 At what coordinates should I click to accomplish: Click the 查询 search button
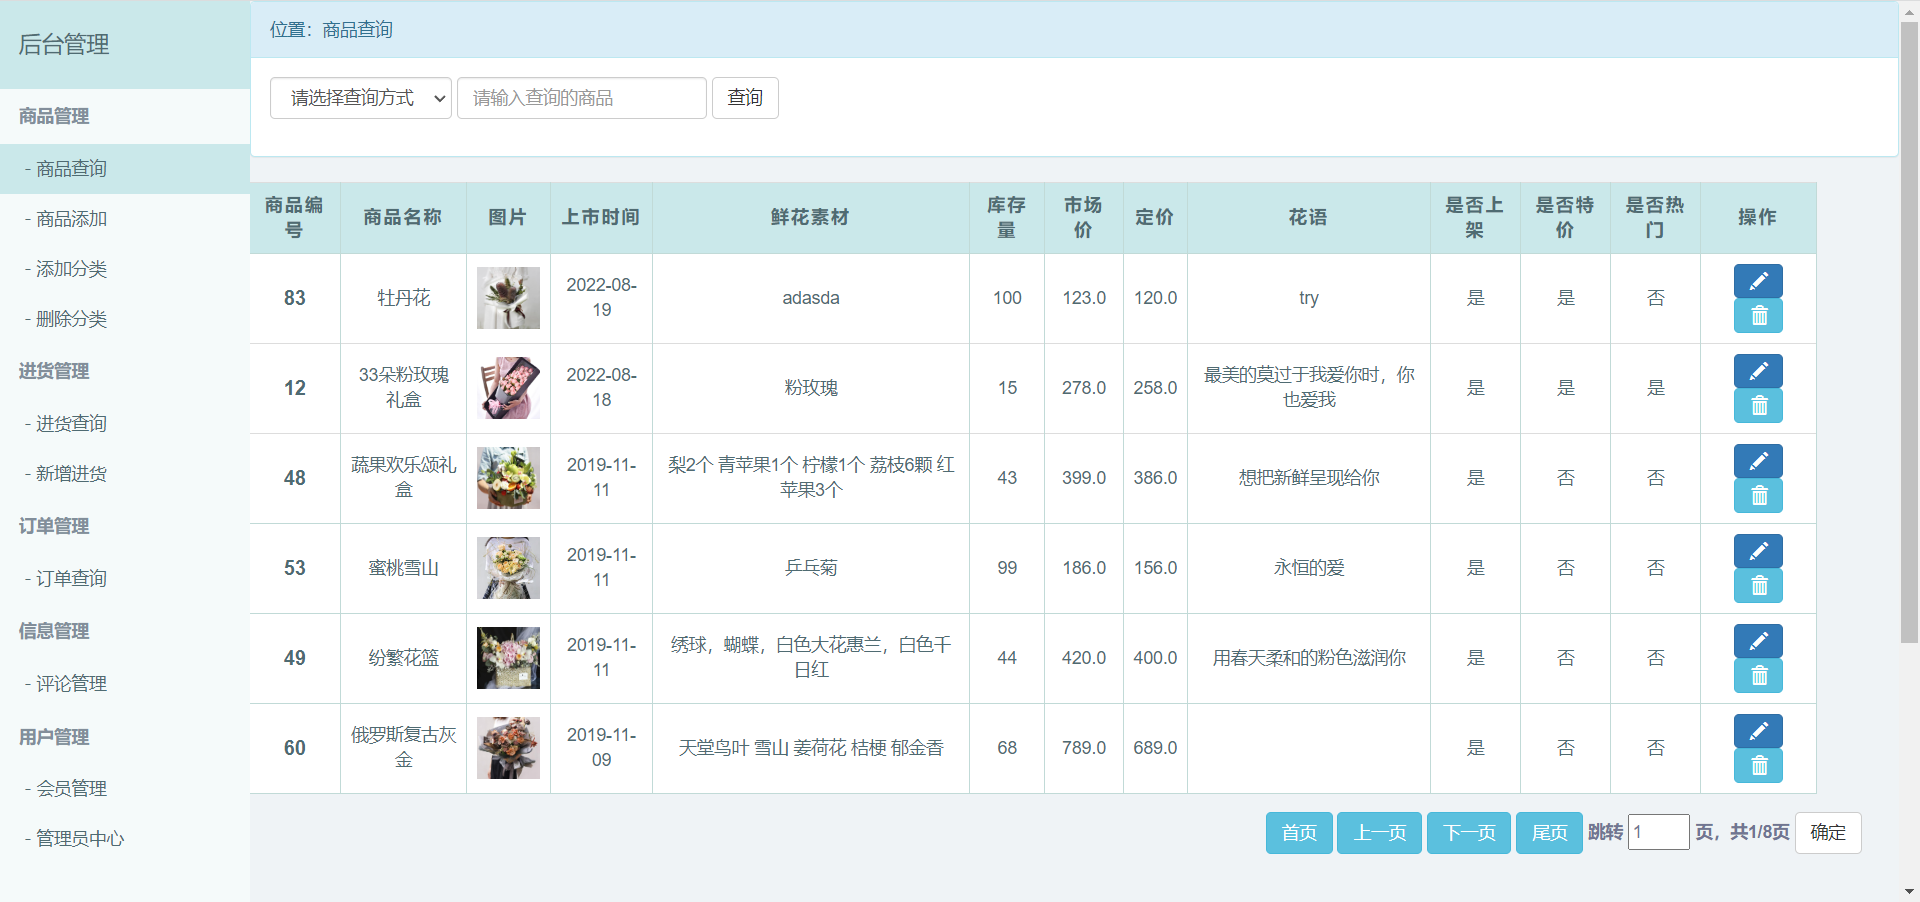coord(745,98)
